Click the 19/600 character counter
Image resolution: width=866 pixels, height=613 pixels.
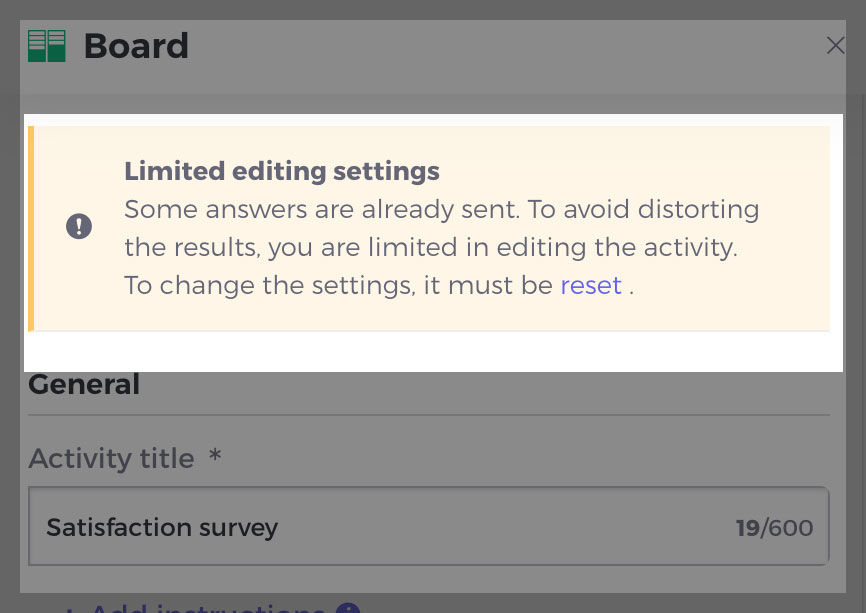coord(774,528)
